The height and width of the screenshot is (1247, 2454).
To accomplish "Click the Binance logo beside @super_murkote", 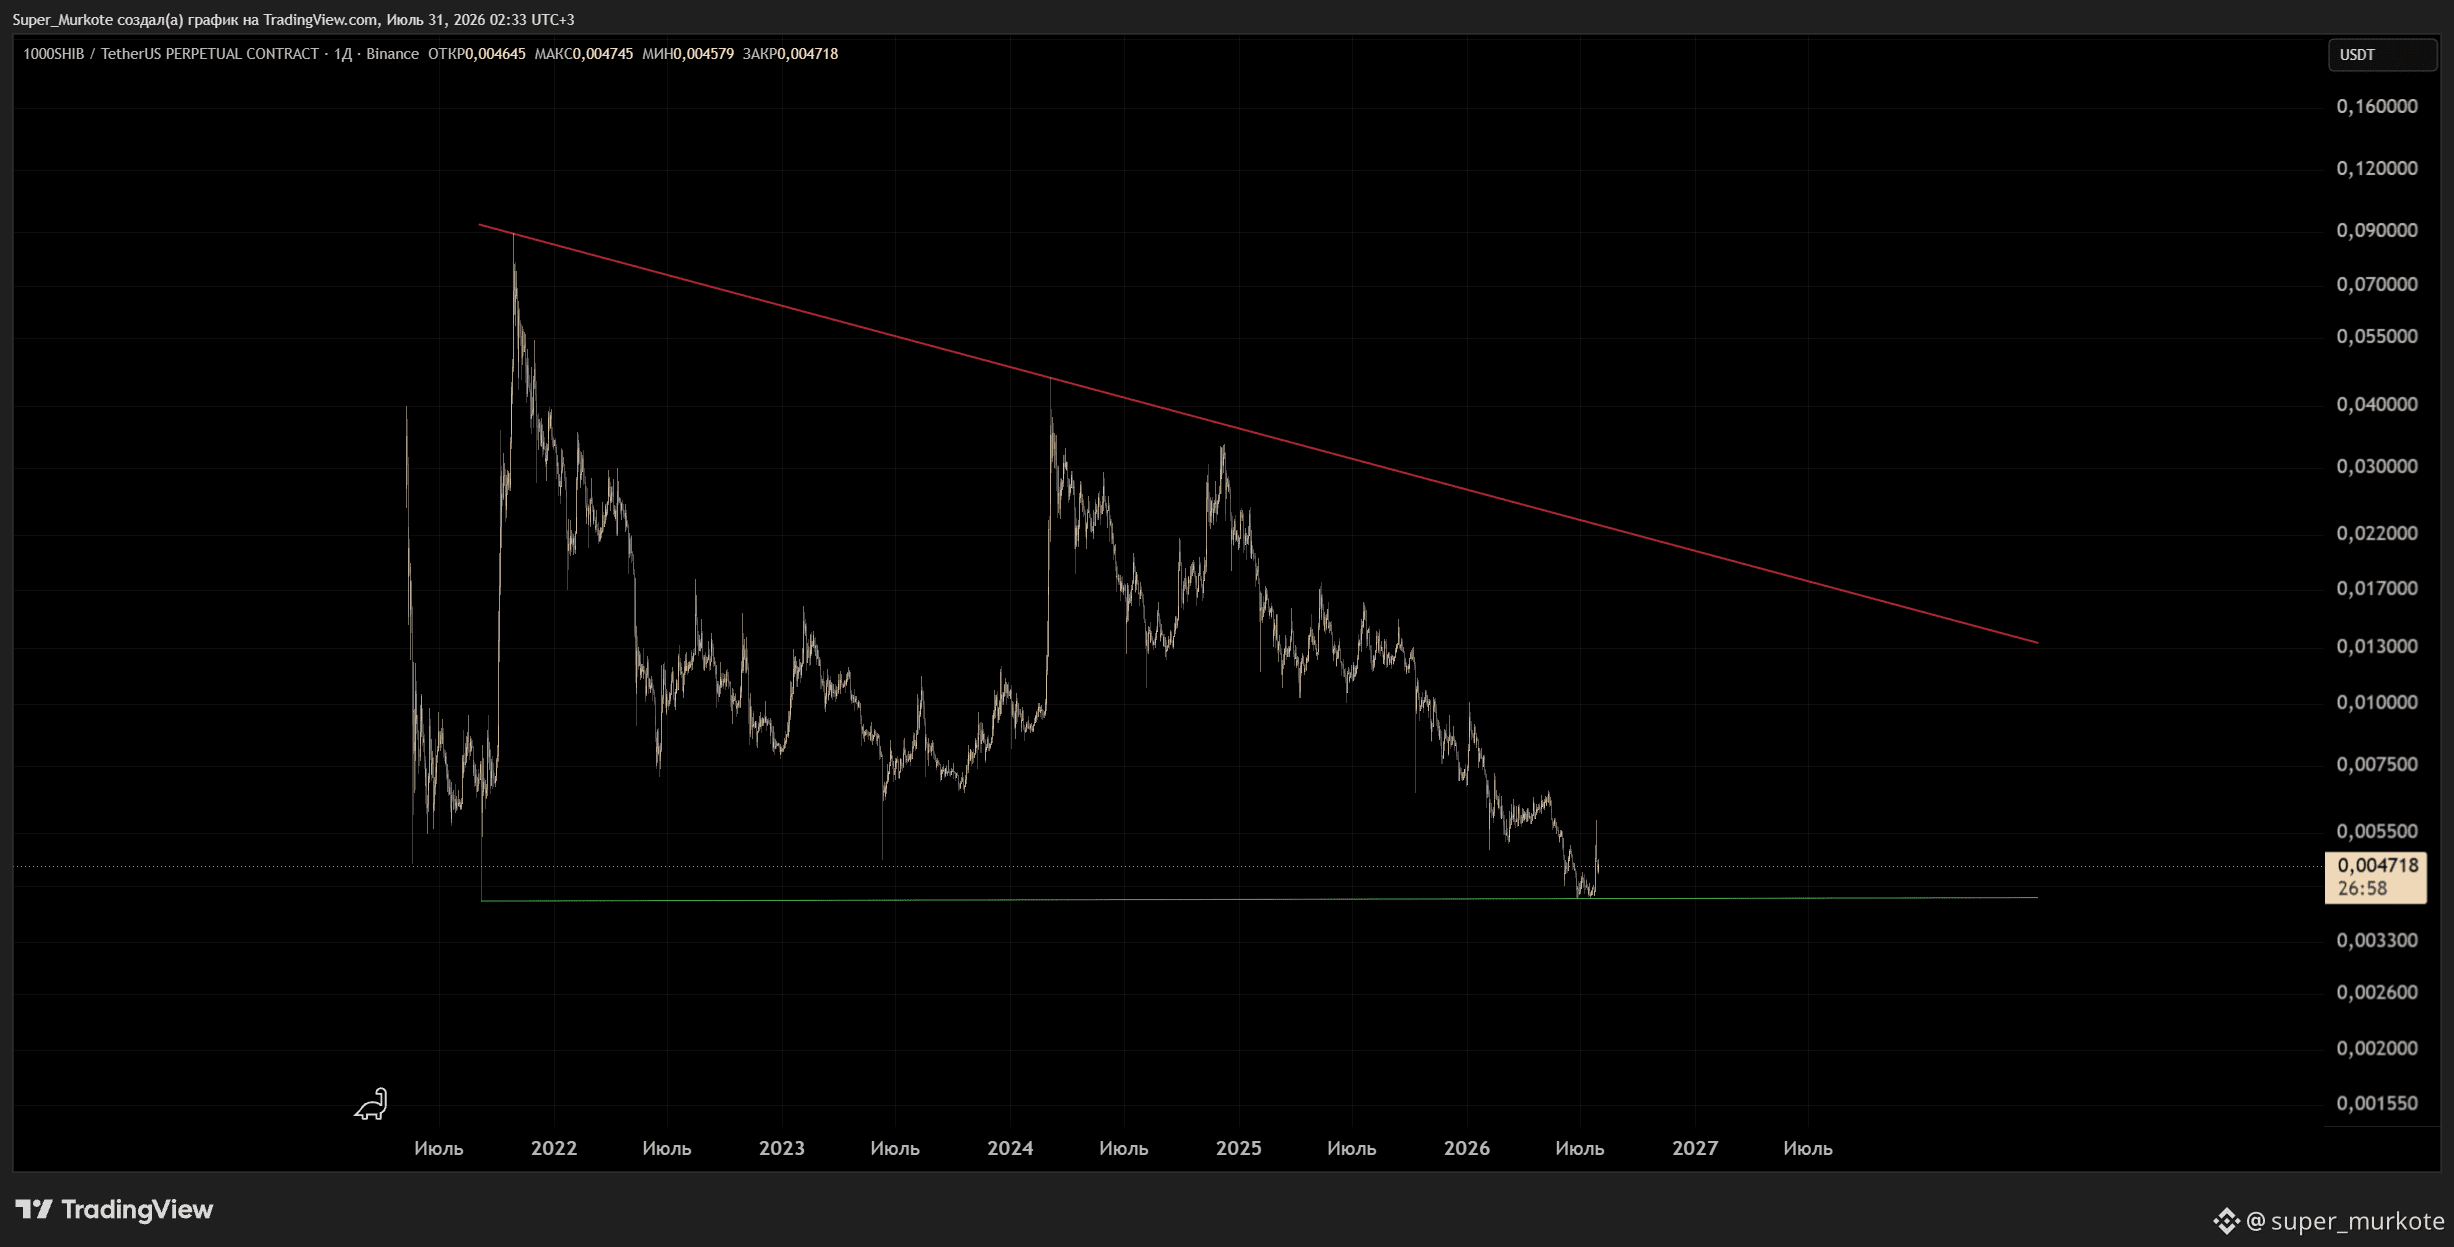I will point(2226,1221).
